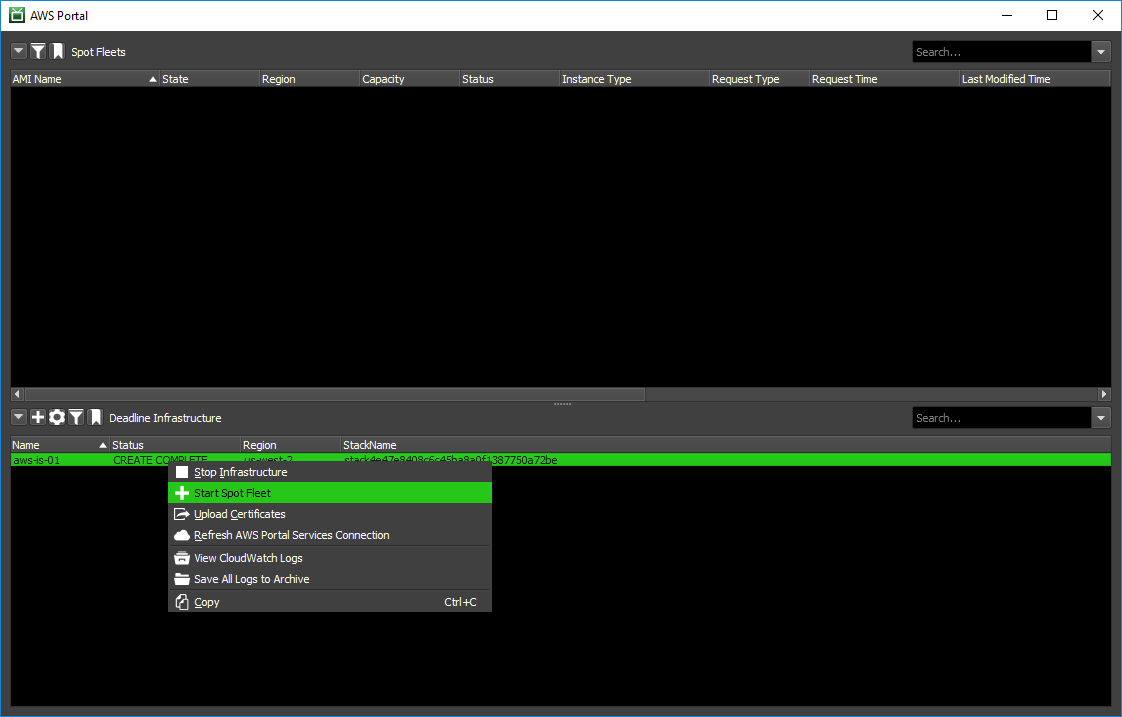The height and width of the screenshot is (717, 1122).
Task: Click the plus icon to add infrastructure
Action: [x=38, y=417]
